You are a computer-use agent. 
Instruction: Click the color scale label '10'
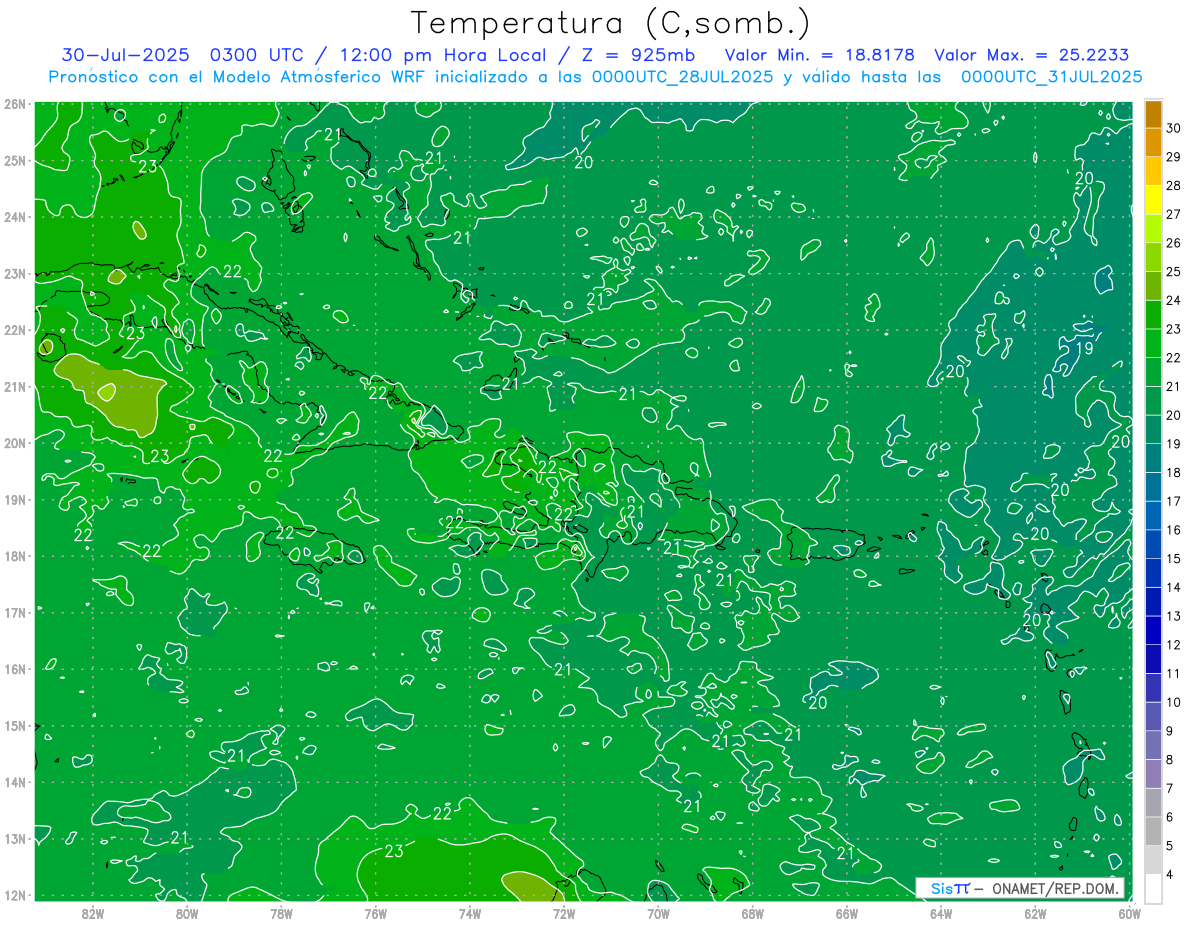(x=1174, y=702)
